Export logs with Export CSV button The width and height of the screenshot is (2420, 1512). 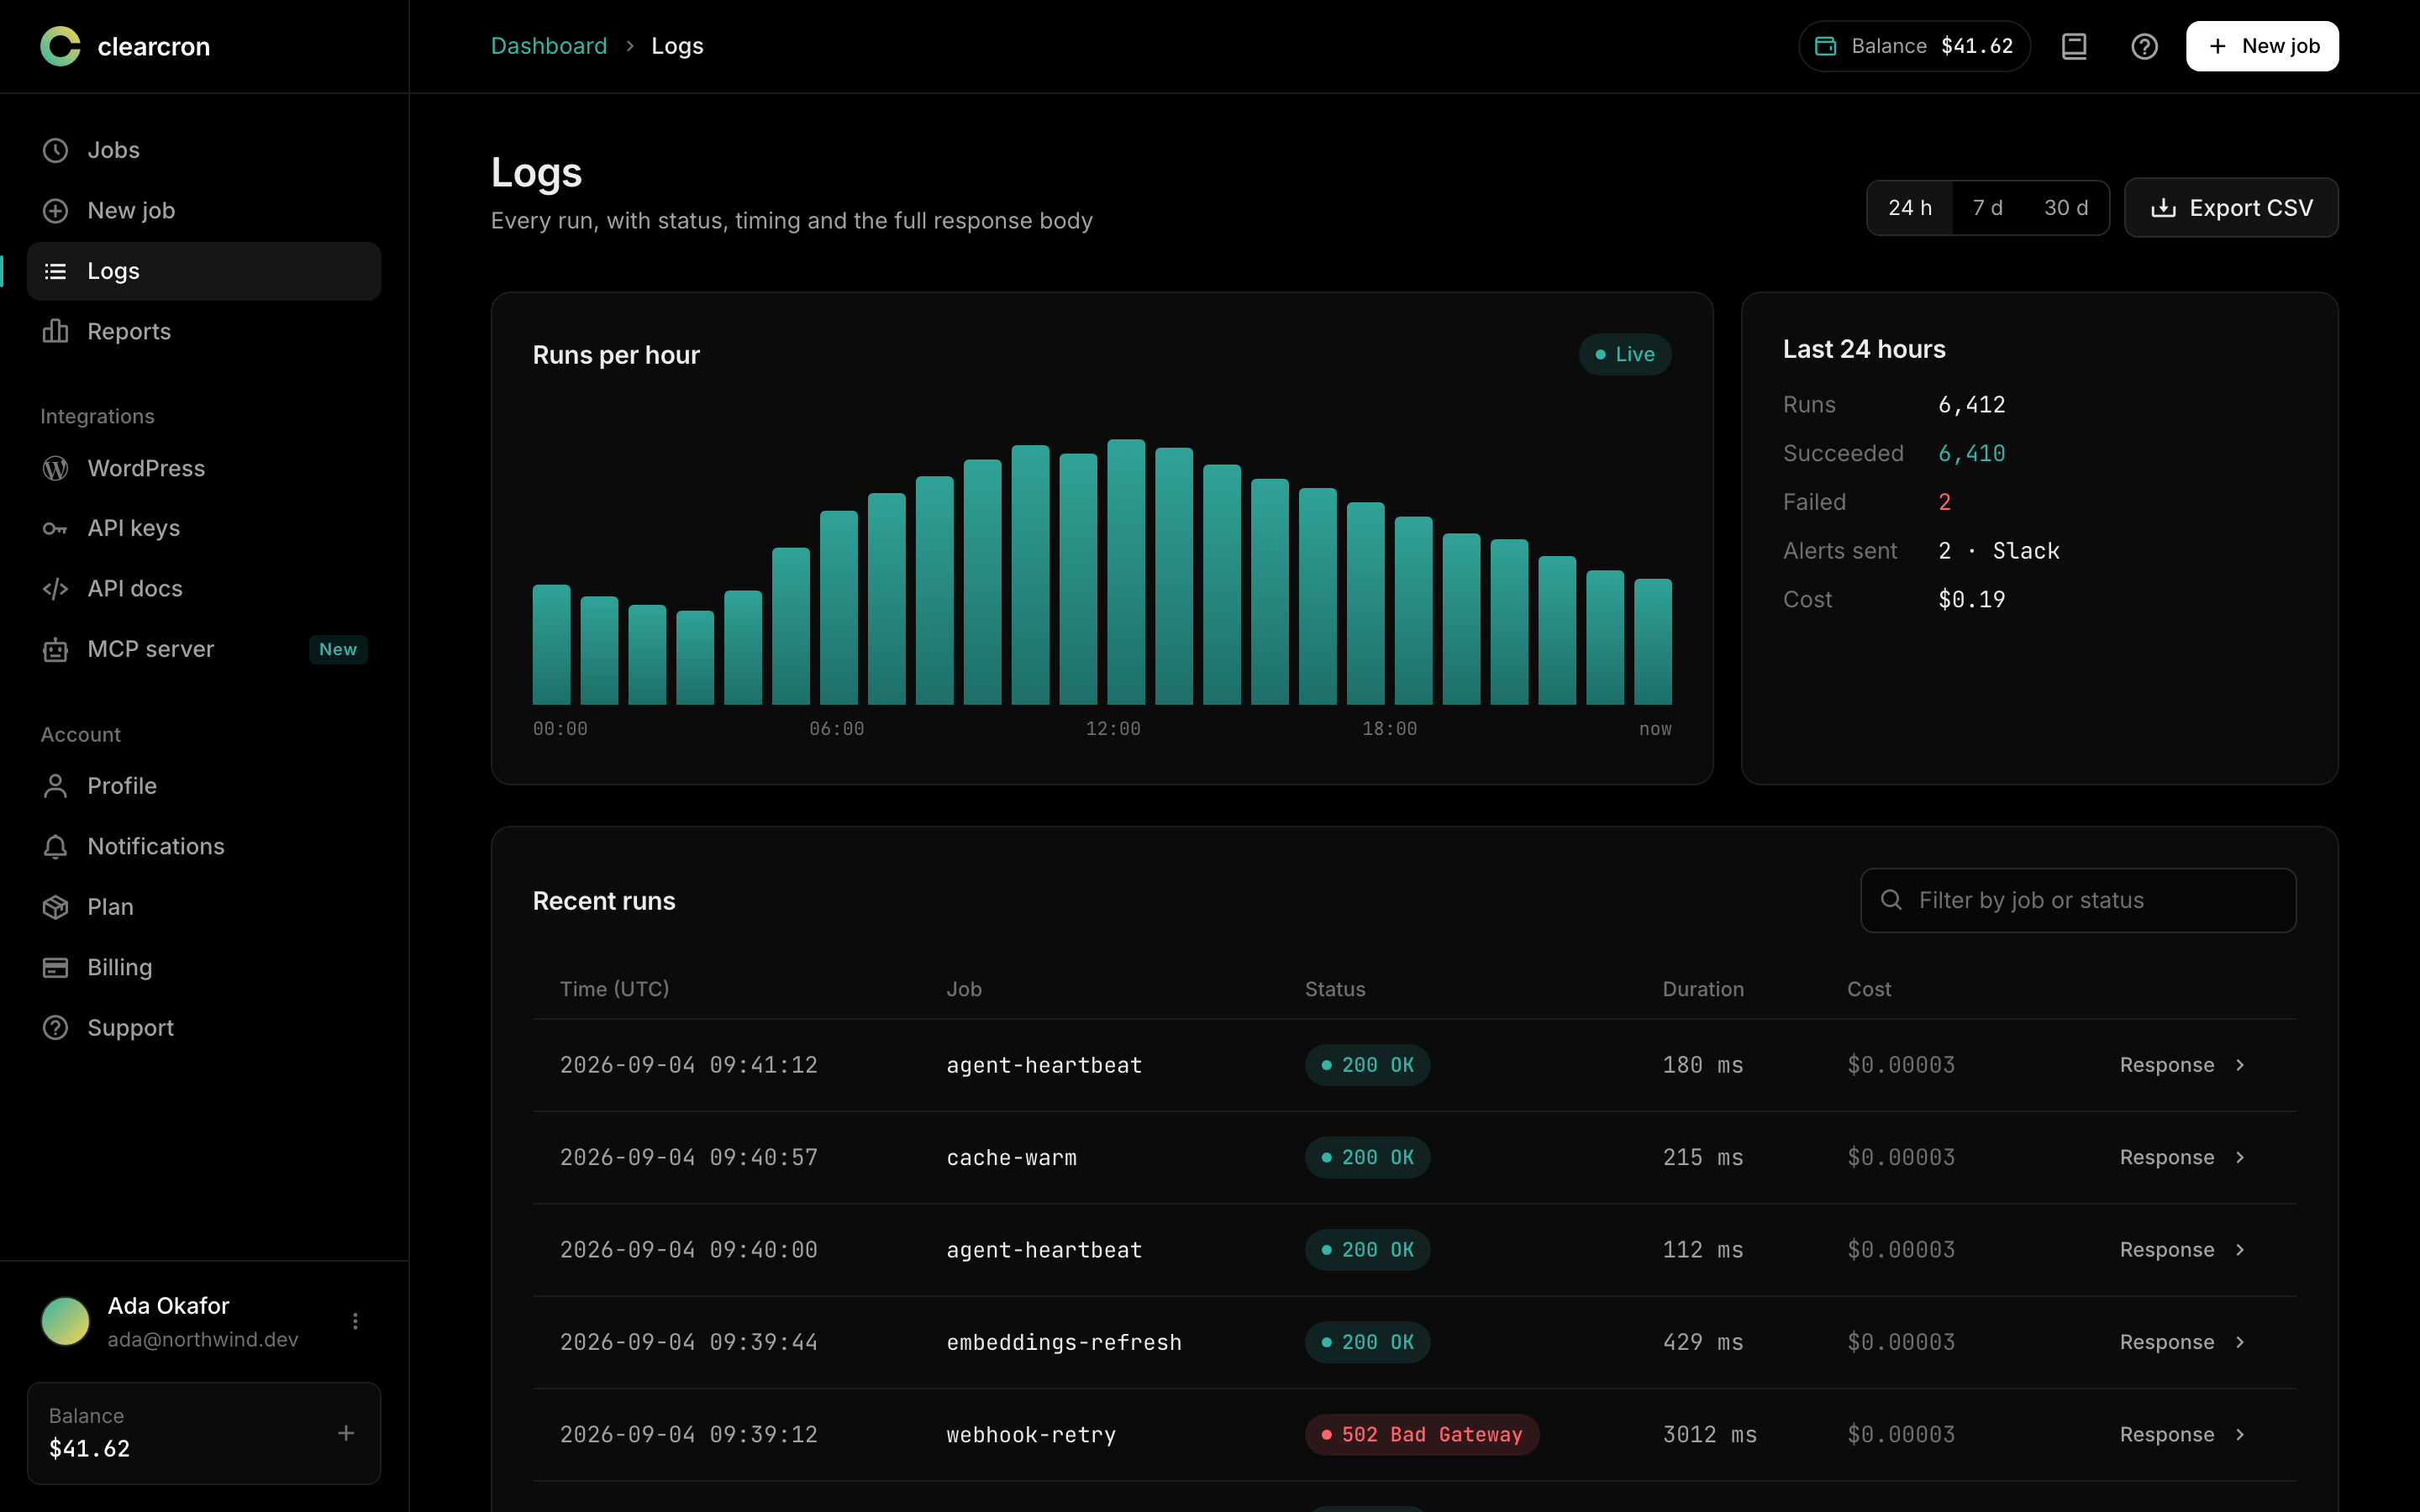2231,208
